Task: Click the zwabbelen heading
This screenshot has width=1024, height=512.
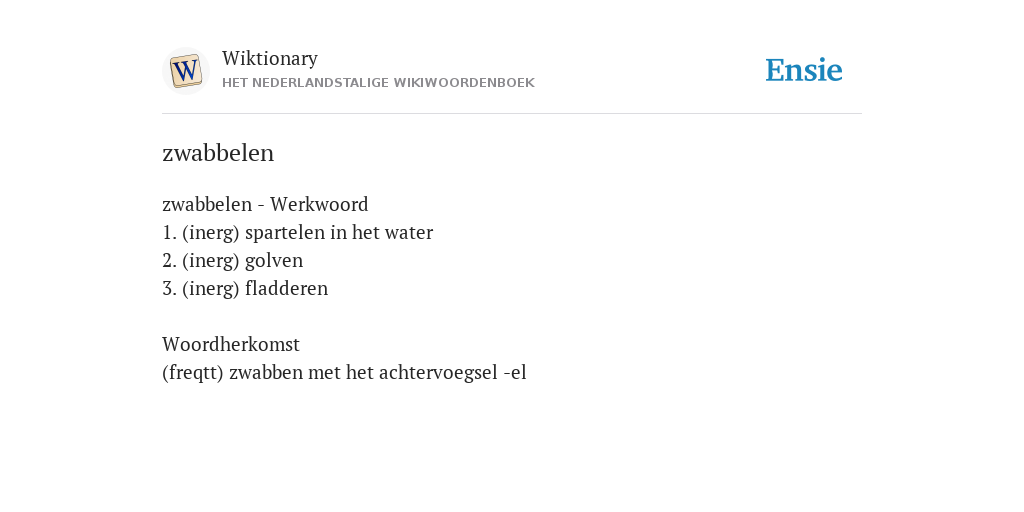Action: point(218,153)
